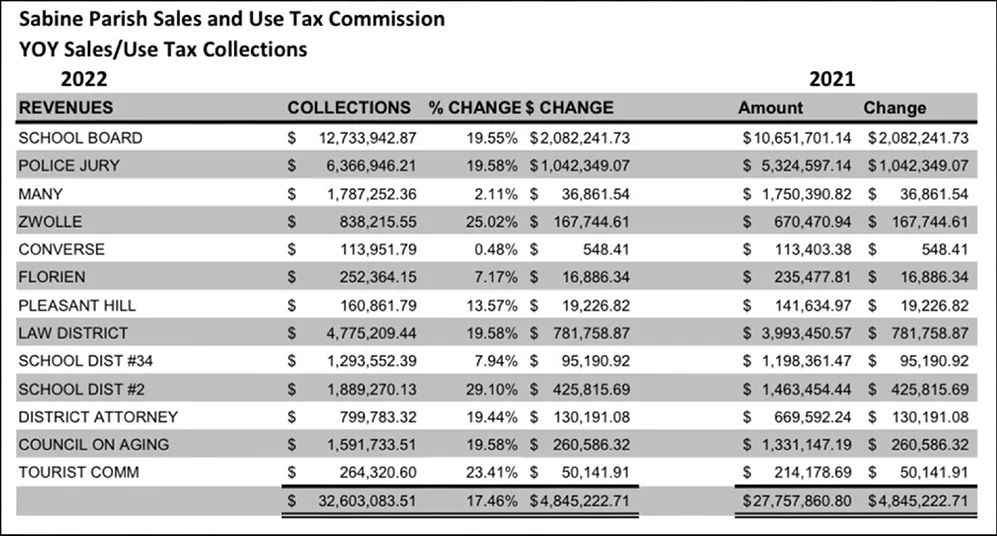The image size is (997, 536).
Task: Click the TOURIST COMM row label
Action: click(x=79, y=472)
